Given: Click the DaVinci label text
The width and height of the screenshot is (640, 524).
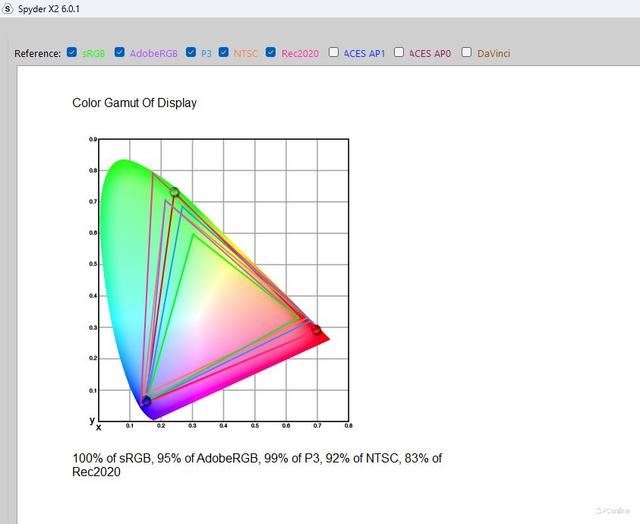Looking at the screenshot, I should coord(493,53).
